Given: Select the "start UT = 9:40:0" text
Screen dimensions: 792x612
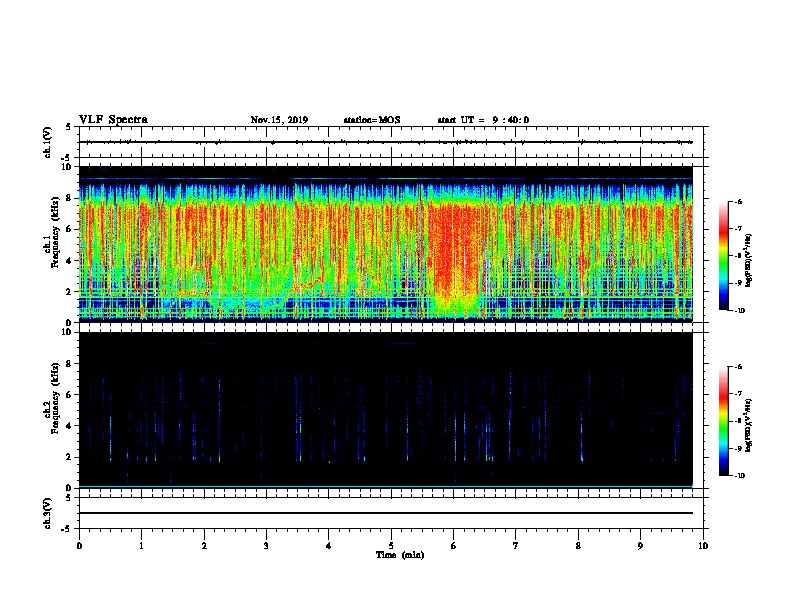Looking at the screenshot, I should (x=483, y=120).
